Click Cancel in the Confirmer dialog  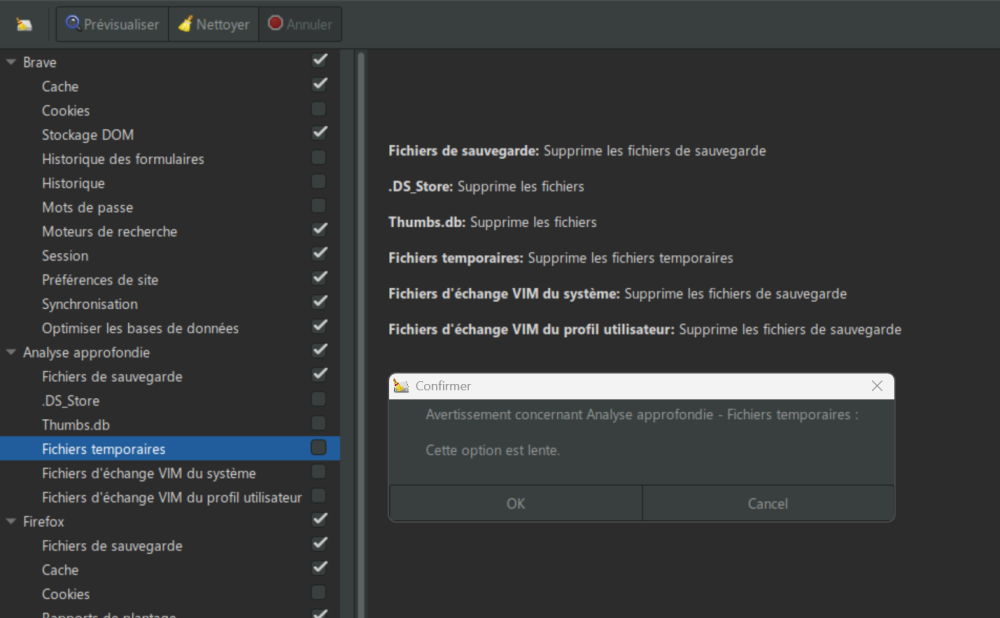(x=768, y=503)
